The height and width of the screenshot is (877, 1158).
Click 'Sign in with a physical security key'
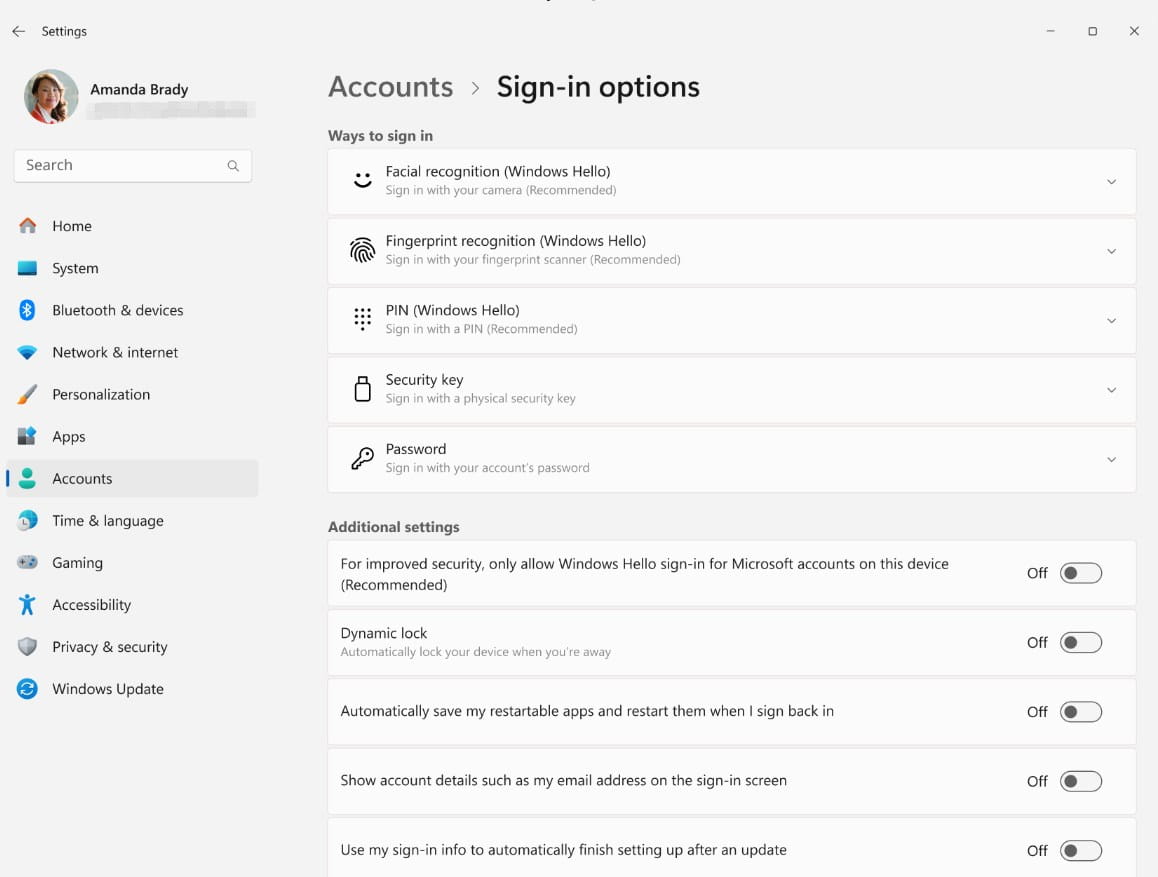point(480,399)
